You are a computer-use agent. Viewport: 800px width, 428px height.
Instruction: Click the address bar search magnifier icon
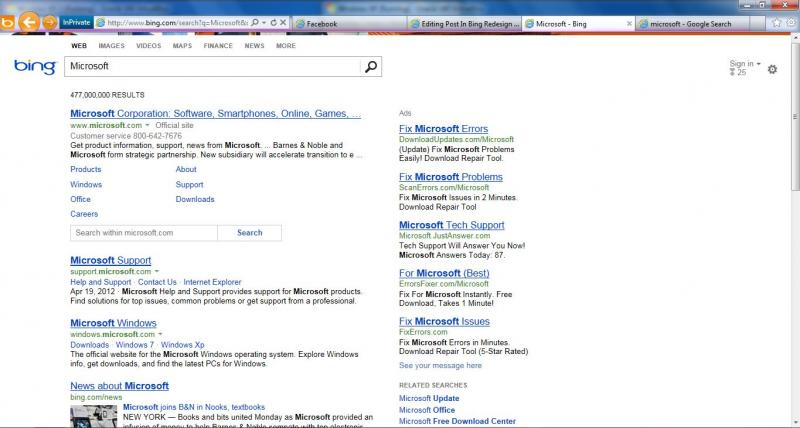tap(255, 23)
